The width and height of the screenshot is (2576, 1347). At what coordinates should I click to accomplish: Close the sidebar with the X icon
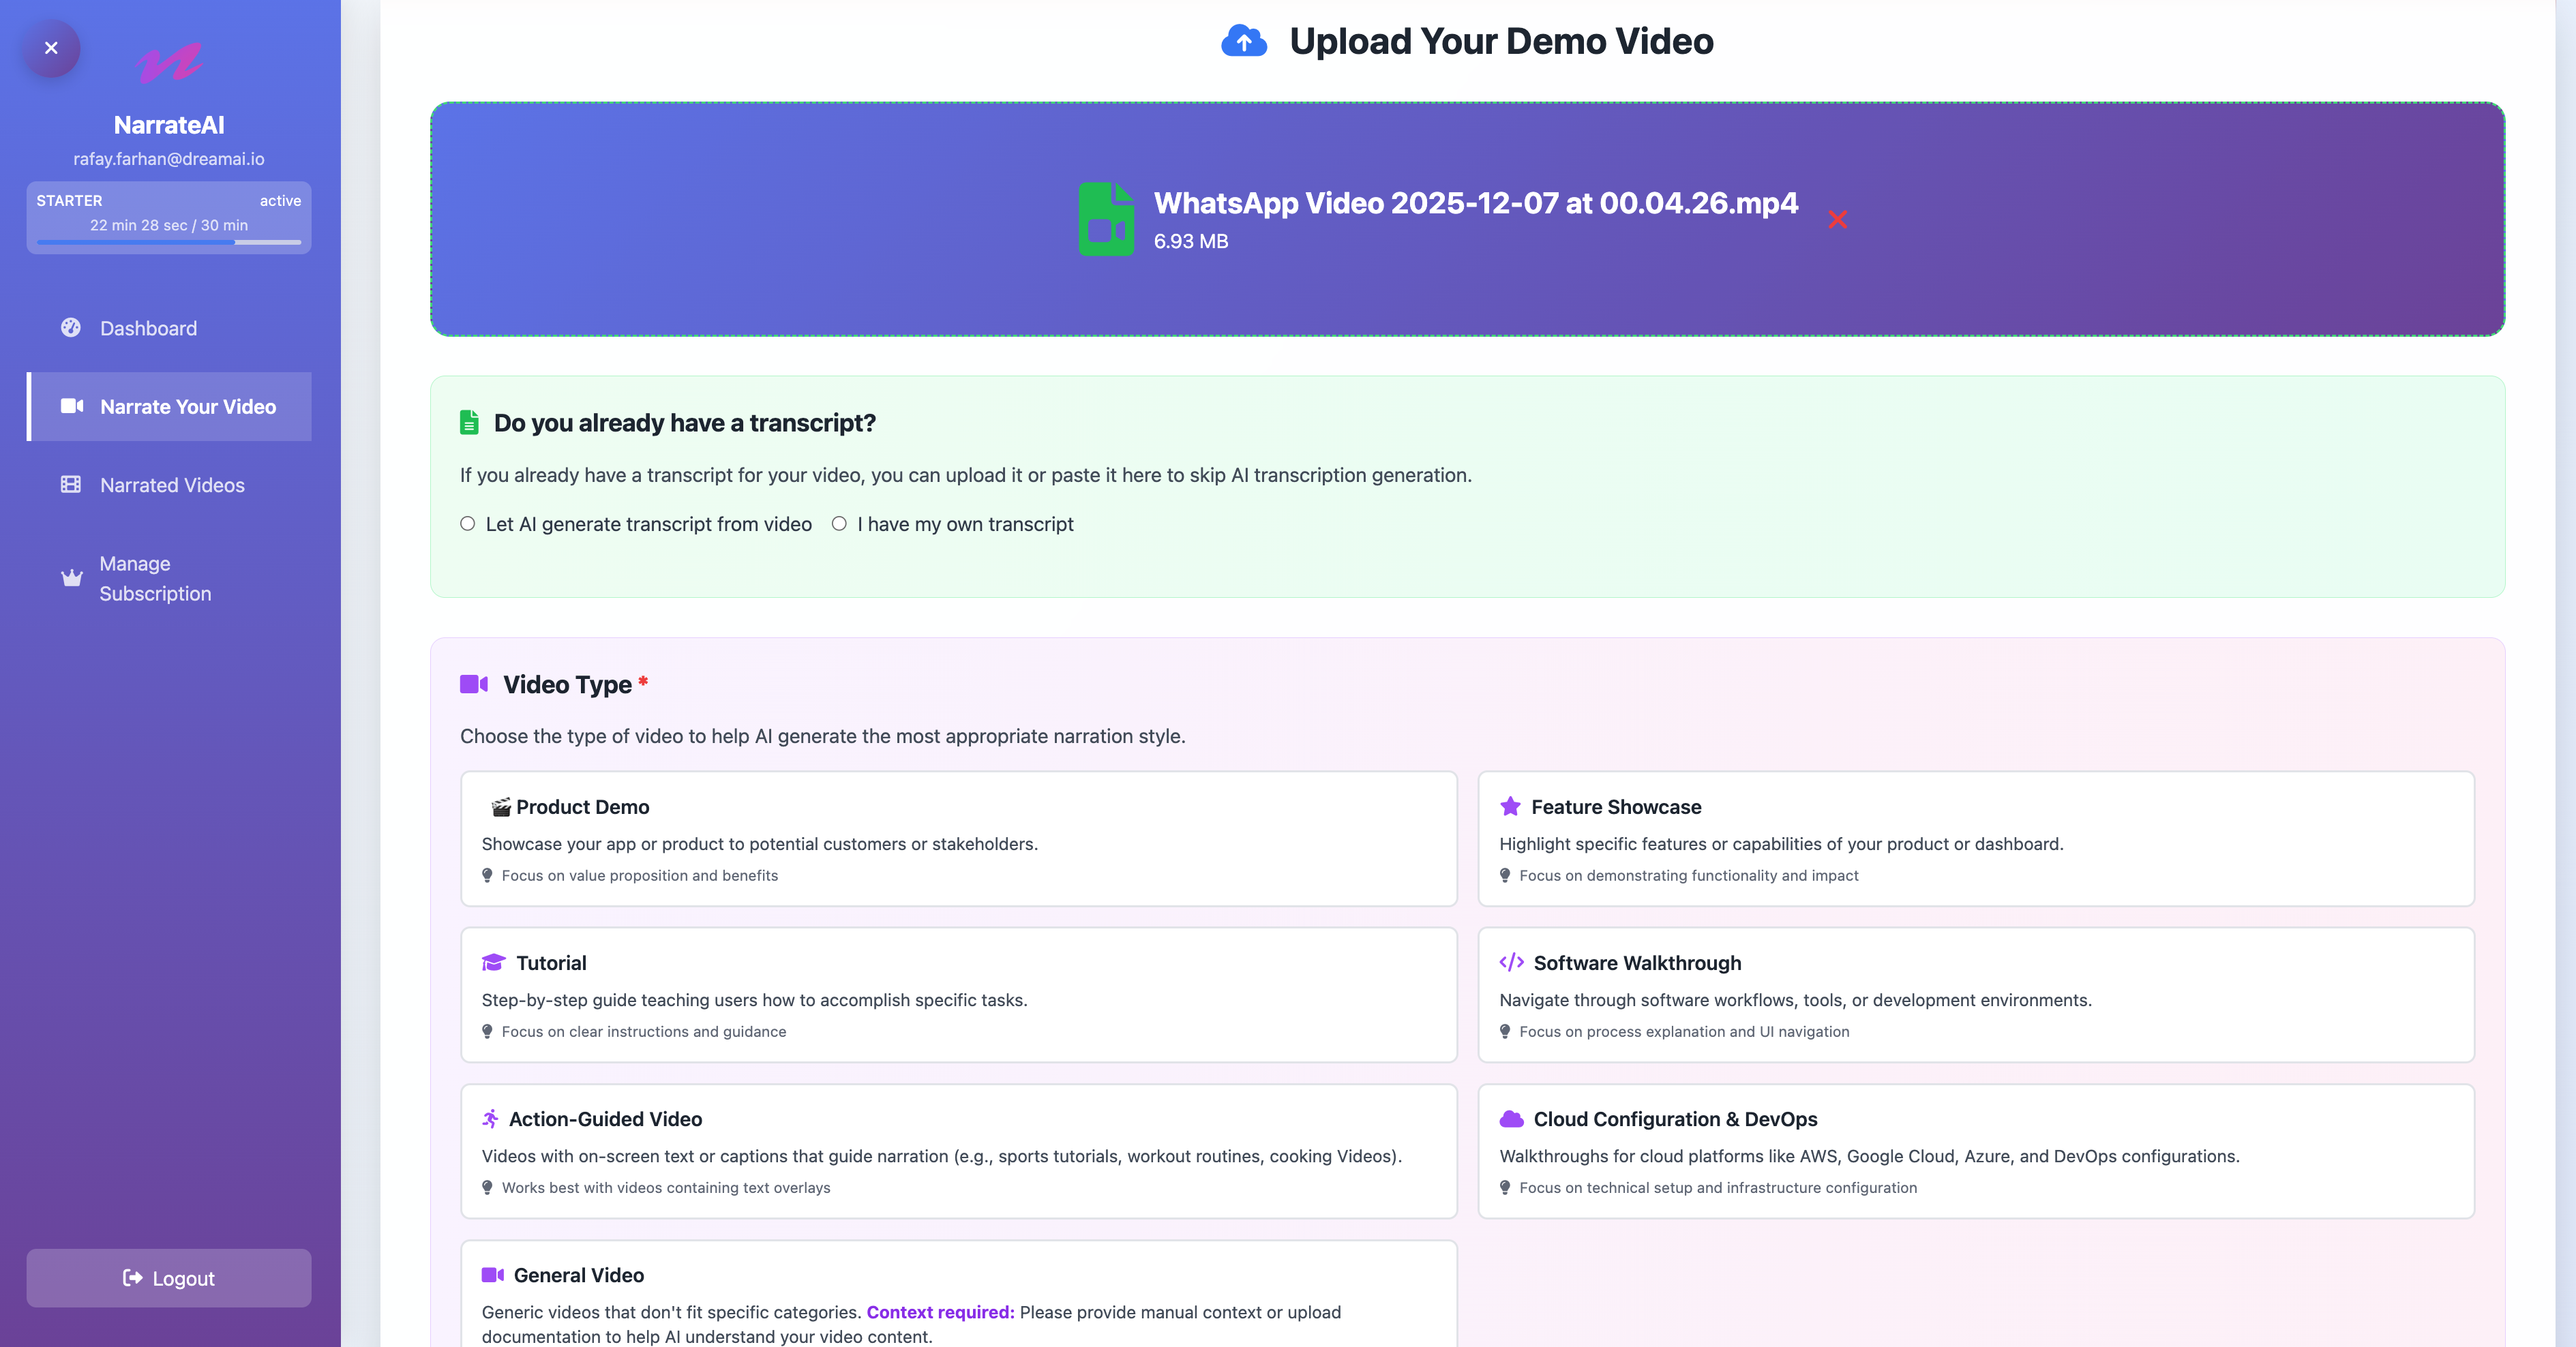pos(51,48)
